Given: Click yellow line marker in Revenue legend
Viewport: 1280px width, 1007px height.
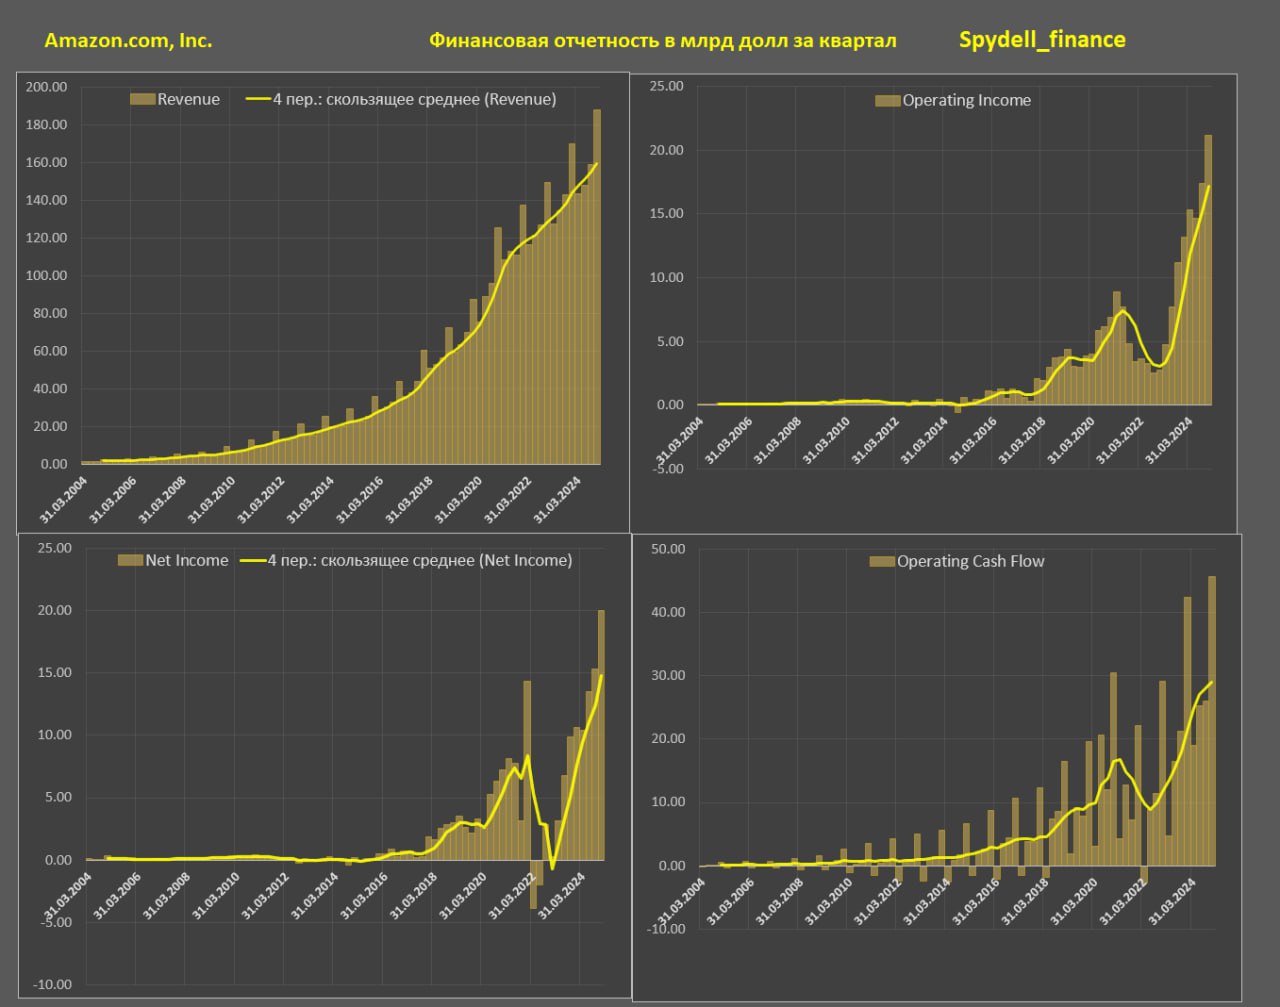Looking at the screenshot, I should coord(258,99).
